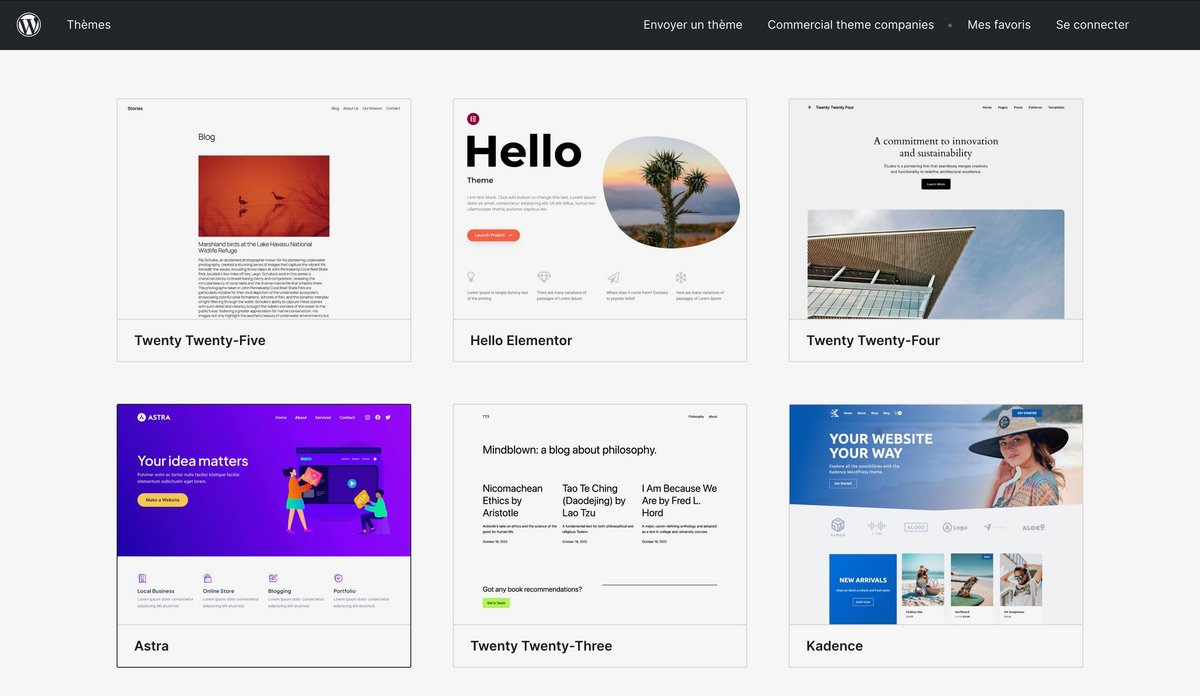This screenshot has height=696, width=1200.
Task: Click the Twenty Twenty-Three theme title
Action: tap(541, 646)
